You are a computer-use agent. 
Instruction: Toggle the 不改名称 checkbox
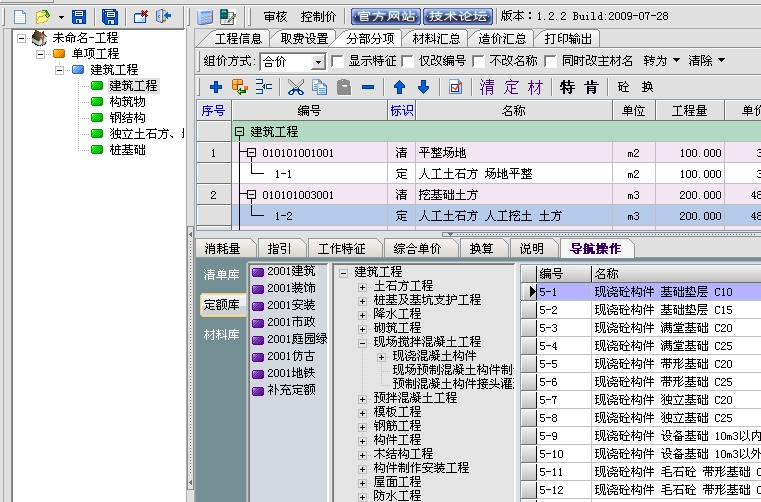(478, 61)
